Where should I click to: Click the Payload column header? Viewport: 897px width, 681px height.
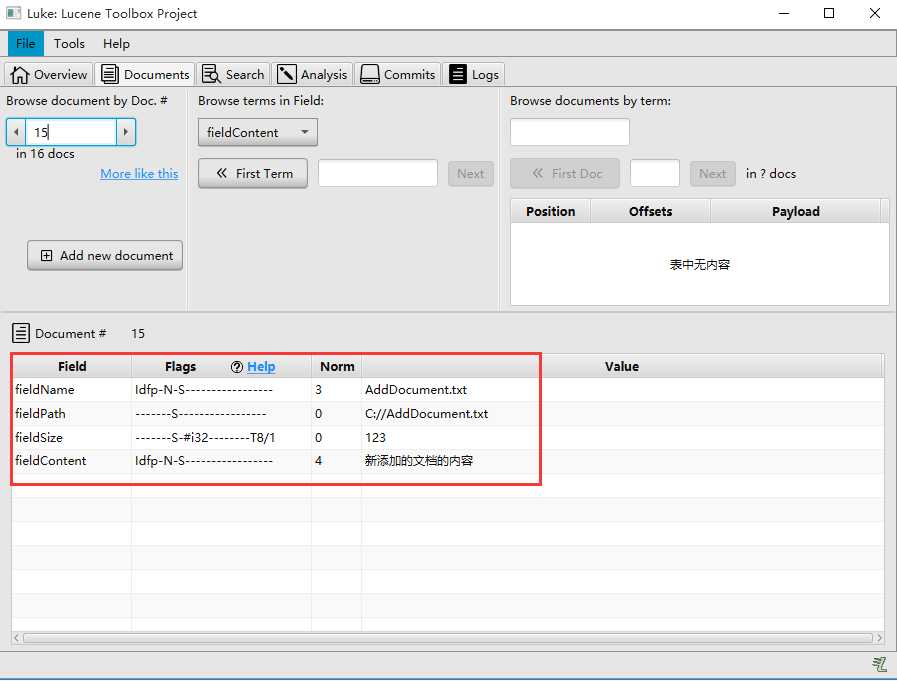pos(795,211)
